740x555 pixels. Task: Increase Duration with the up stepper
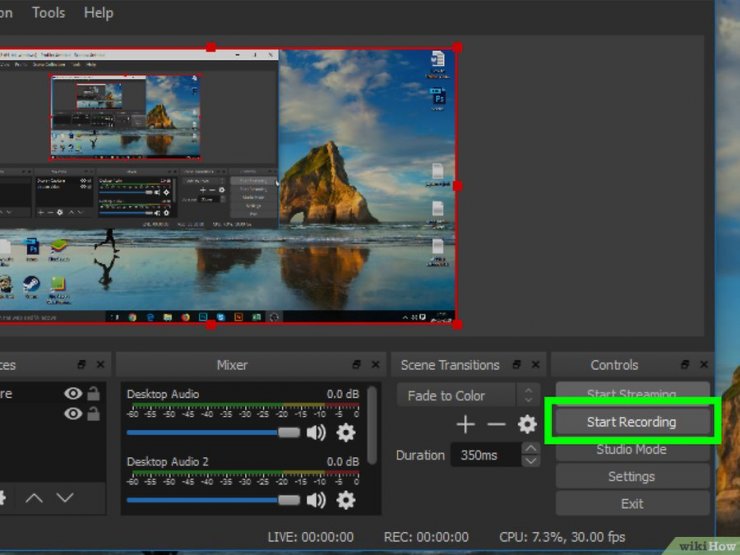pos(531,448)
